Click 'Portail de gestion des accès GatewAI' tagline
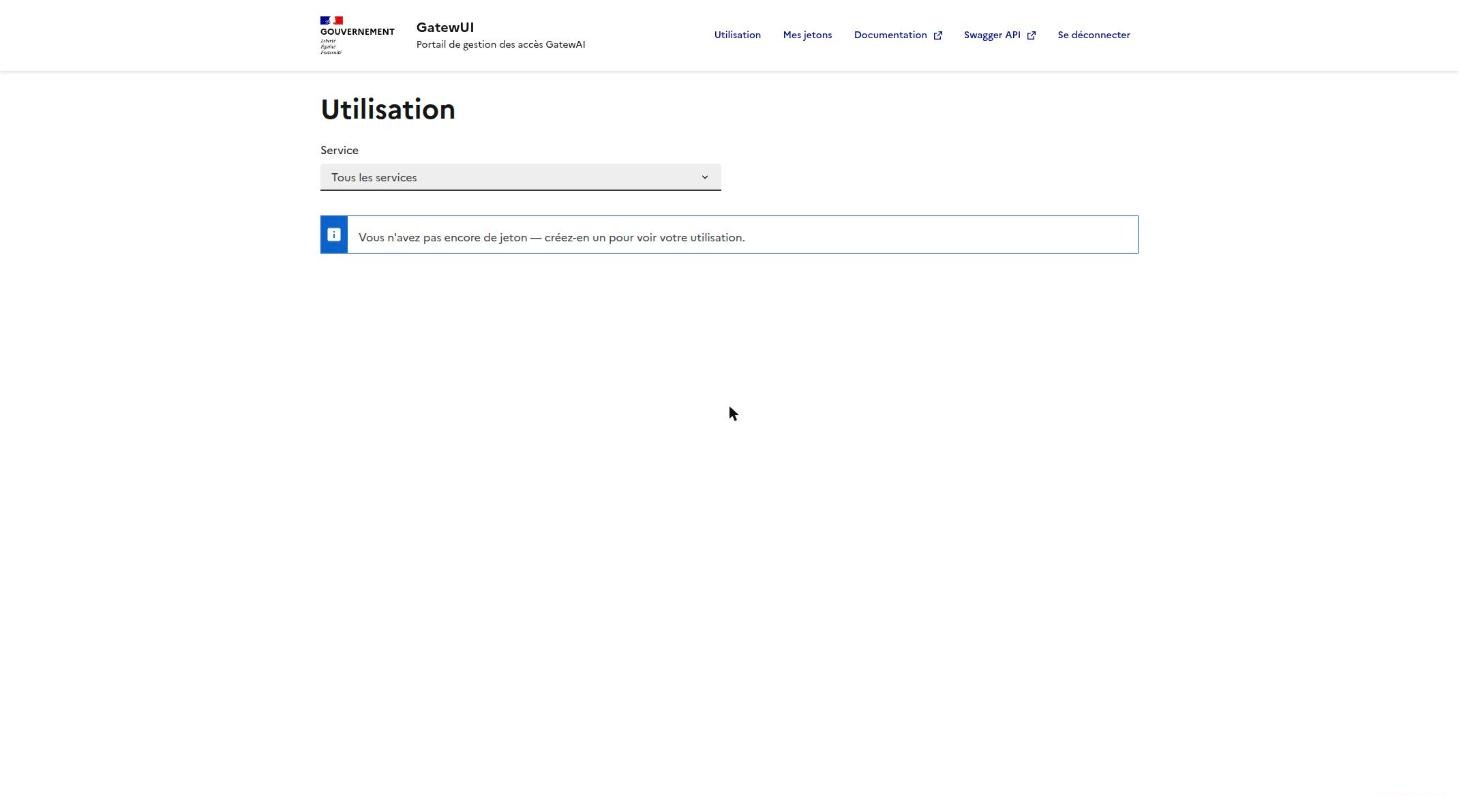This screenshot has height=812, width=1459. (x=500, y=45)
